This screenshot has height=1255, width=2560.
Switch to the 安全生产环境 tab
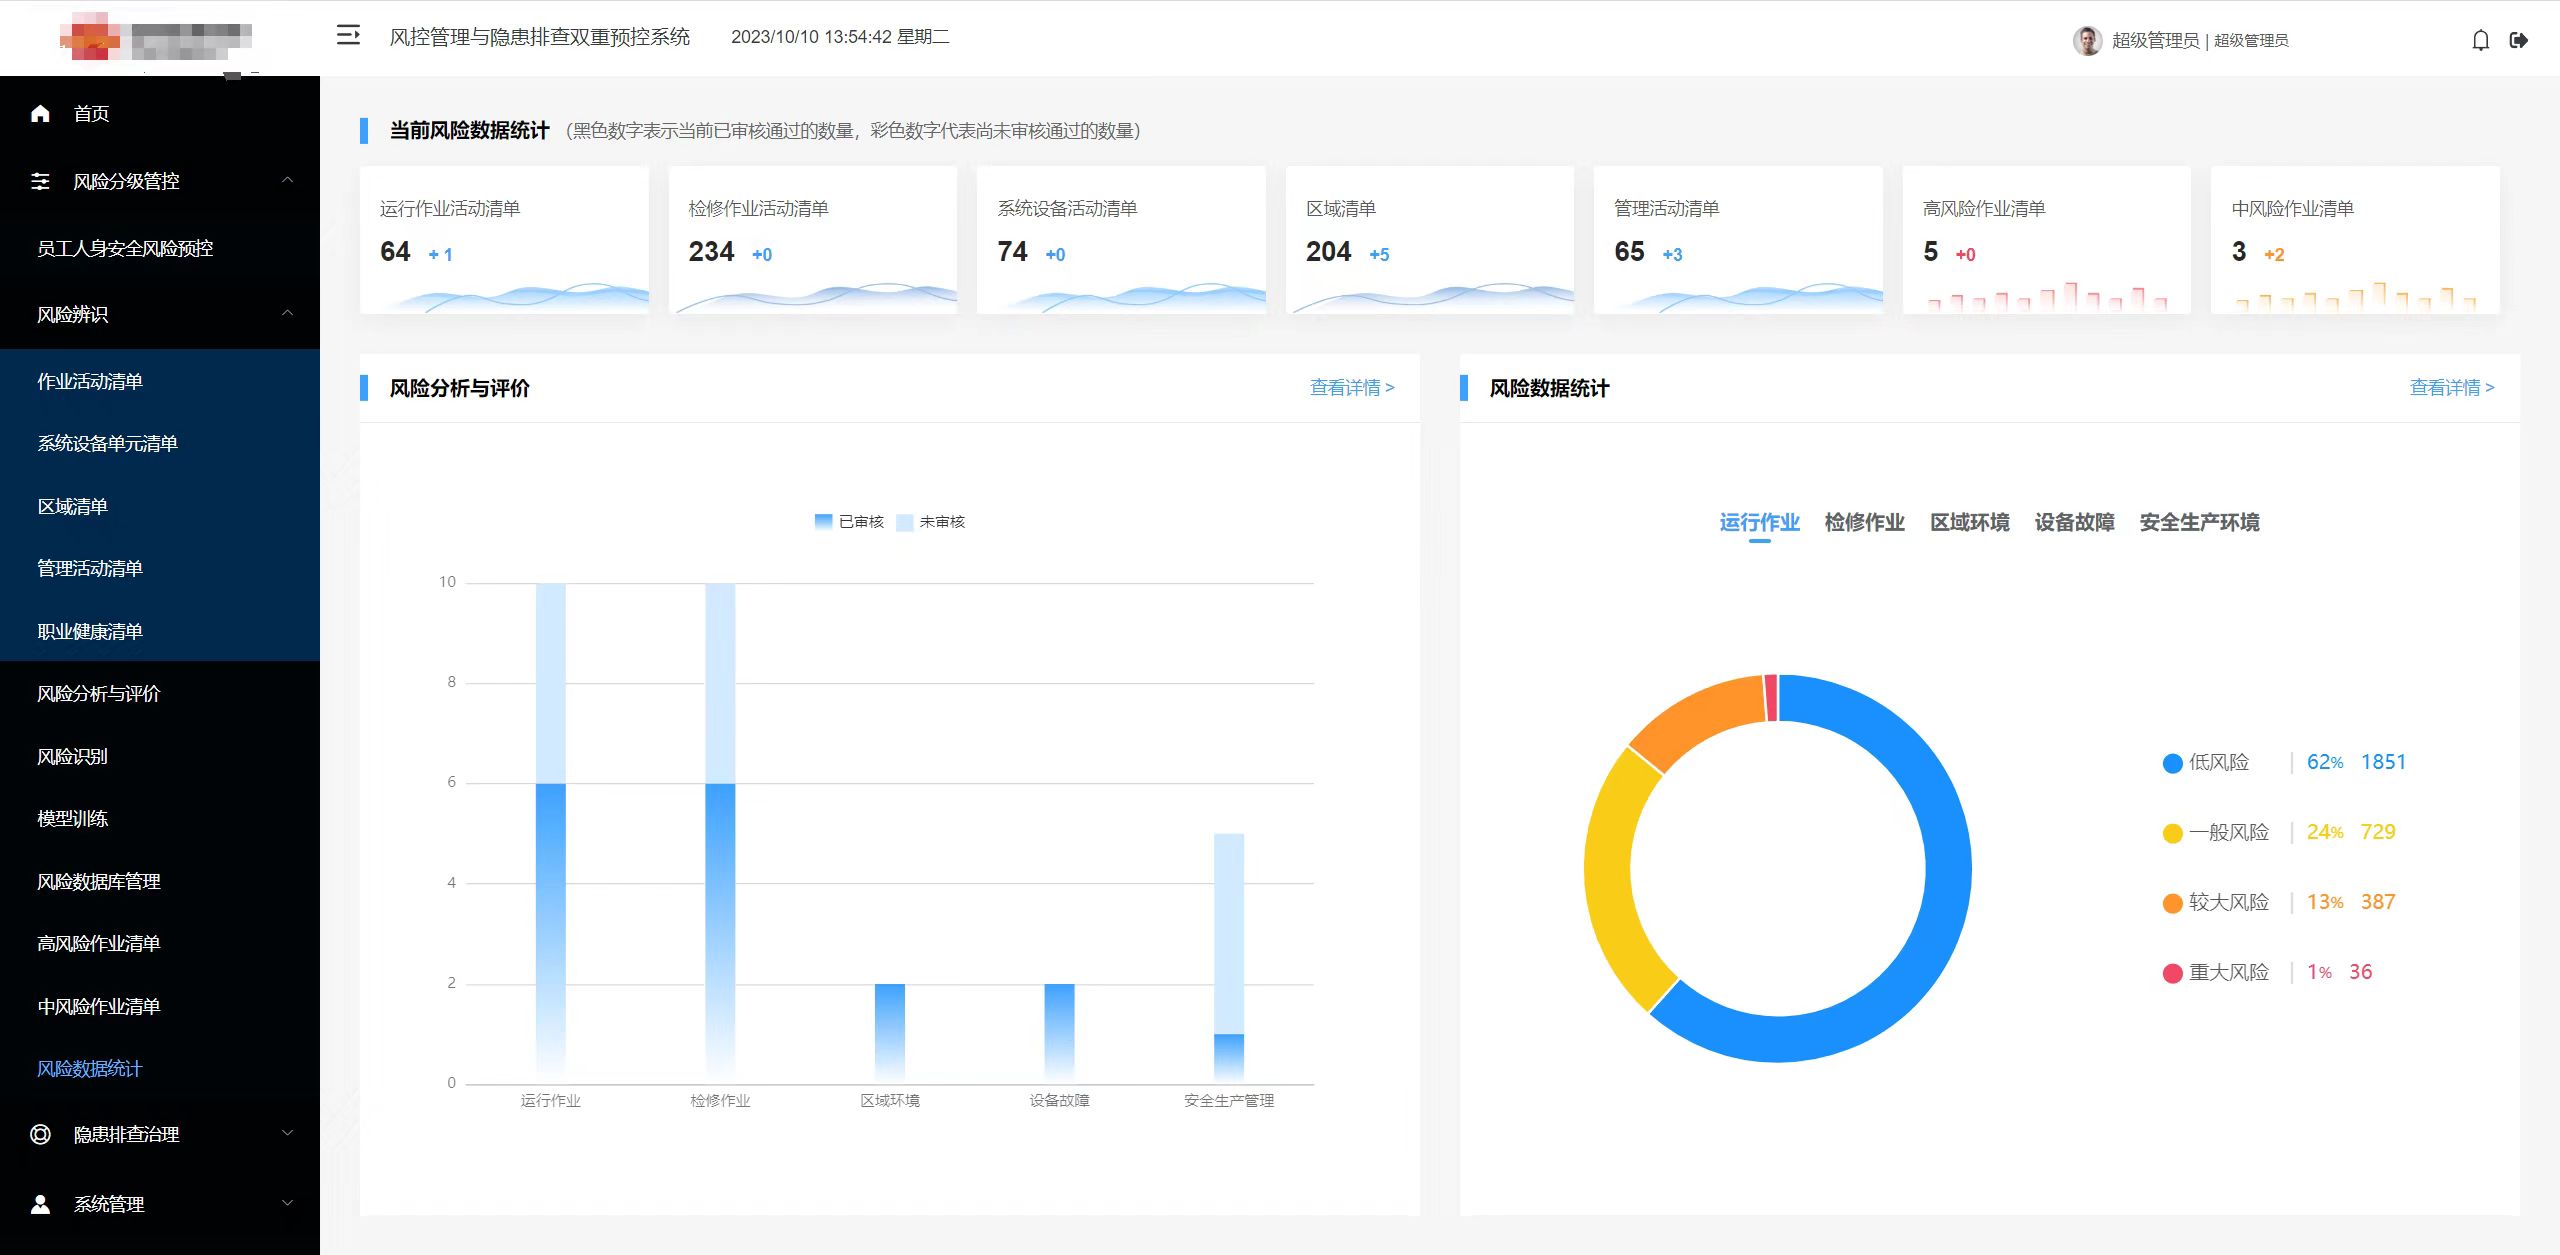pyautogui.click(x=2199, y=522)
